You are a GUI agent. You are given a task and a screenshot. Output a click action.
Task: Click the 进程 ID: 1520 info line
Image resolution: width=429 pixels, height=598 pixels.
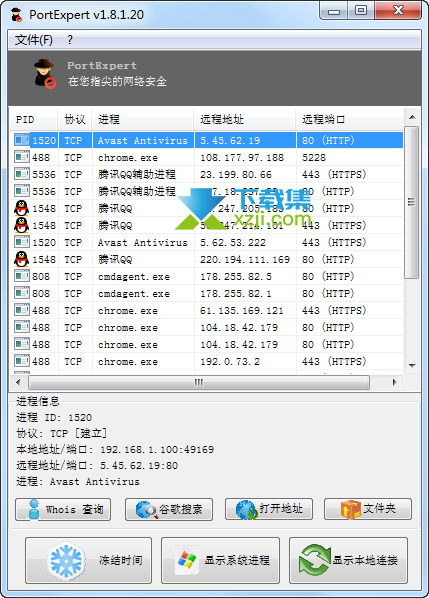(54, 418)
